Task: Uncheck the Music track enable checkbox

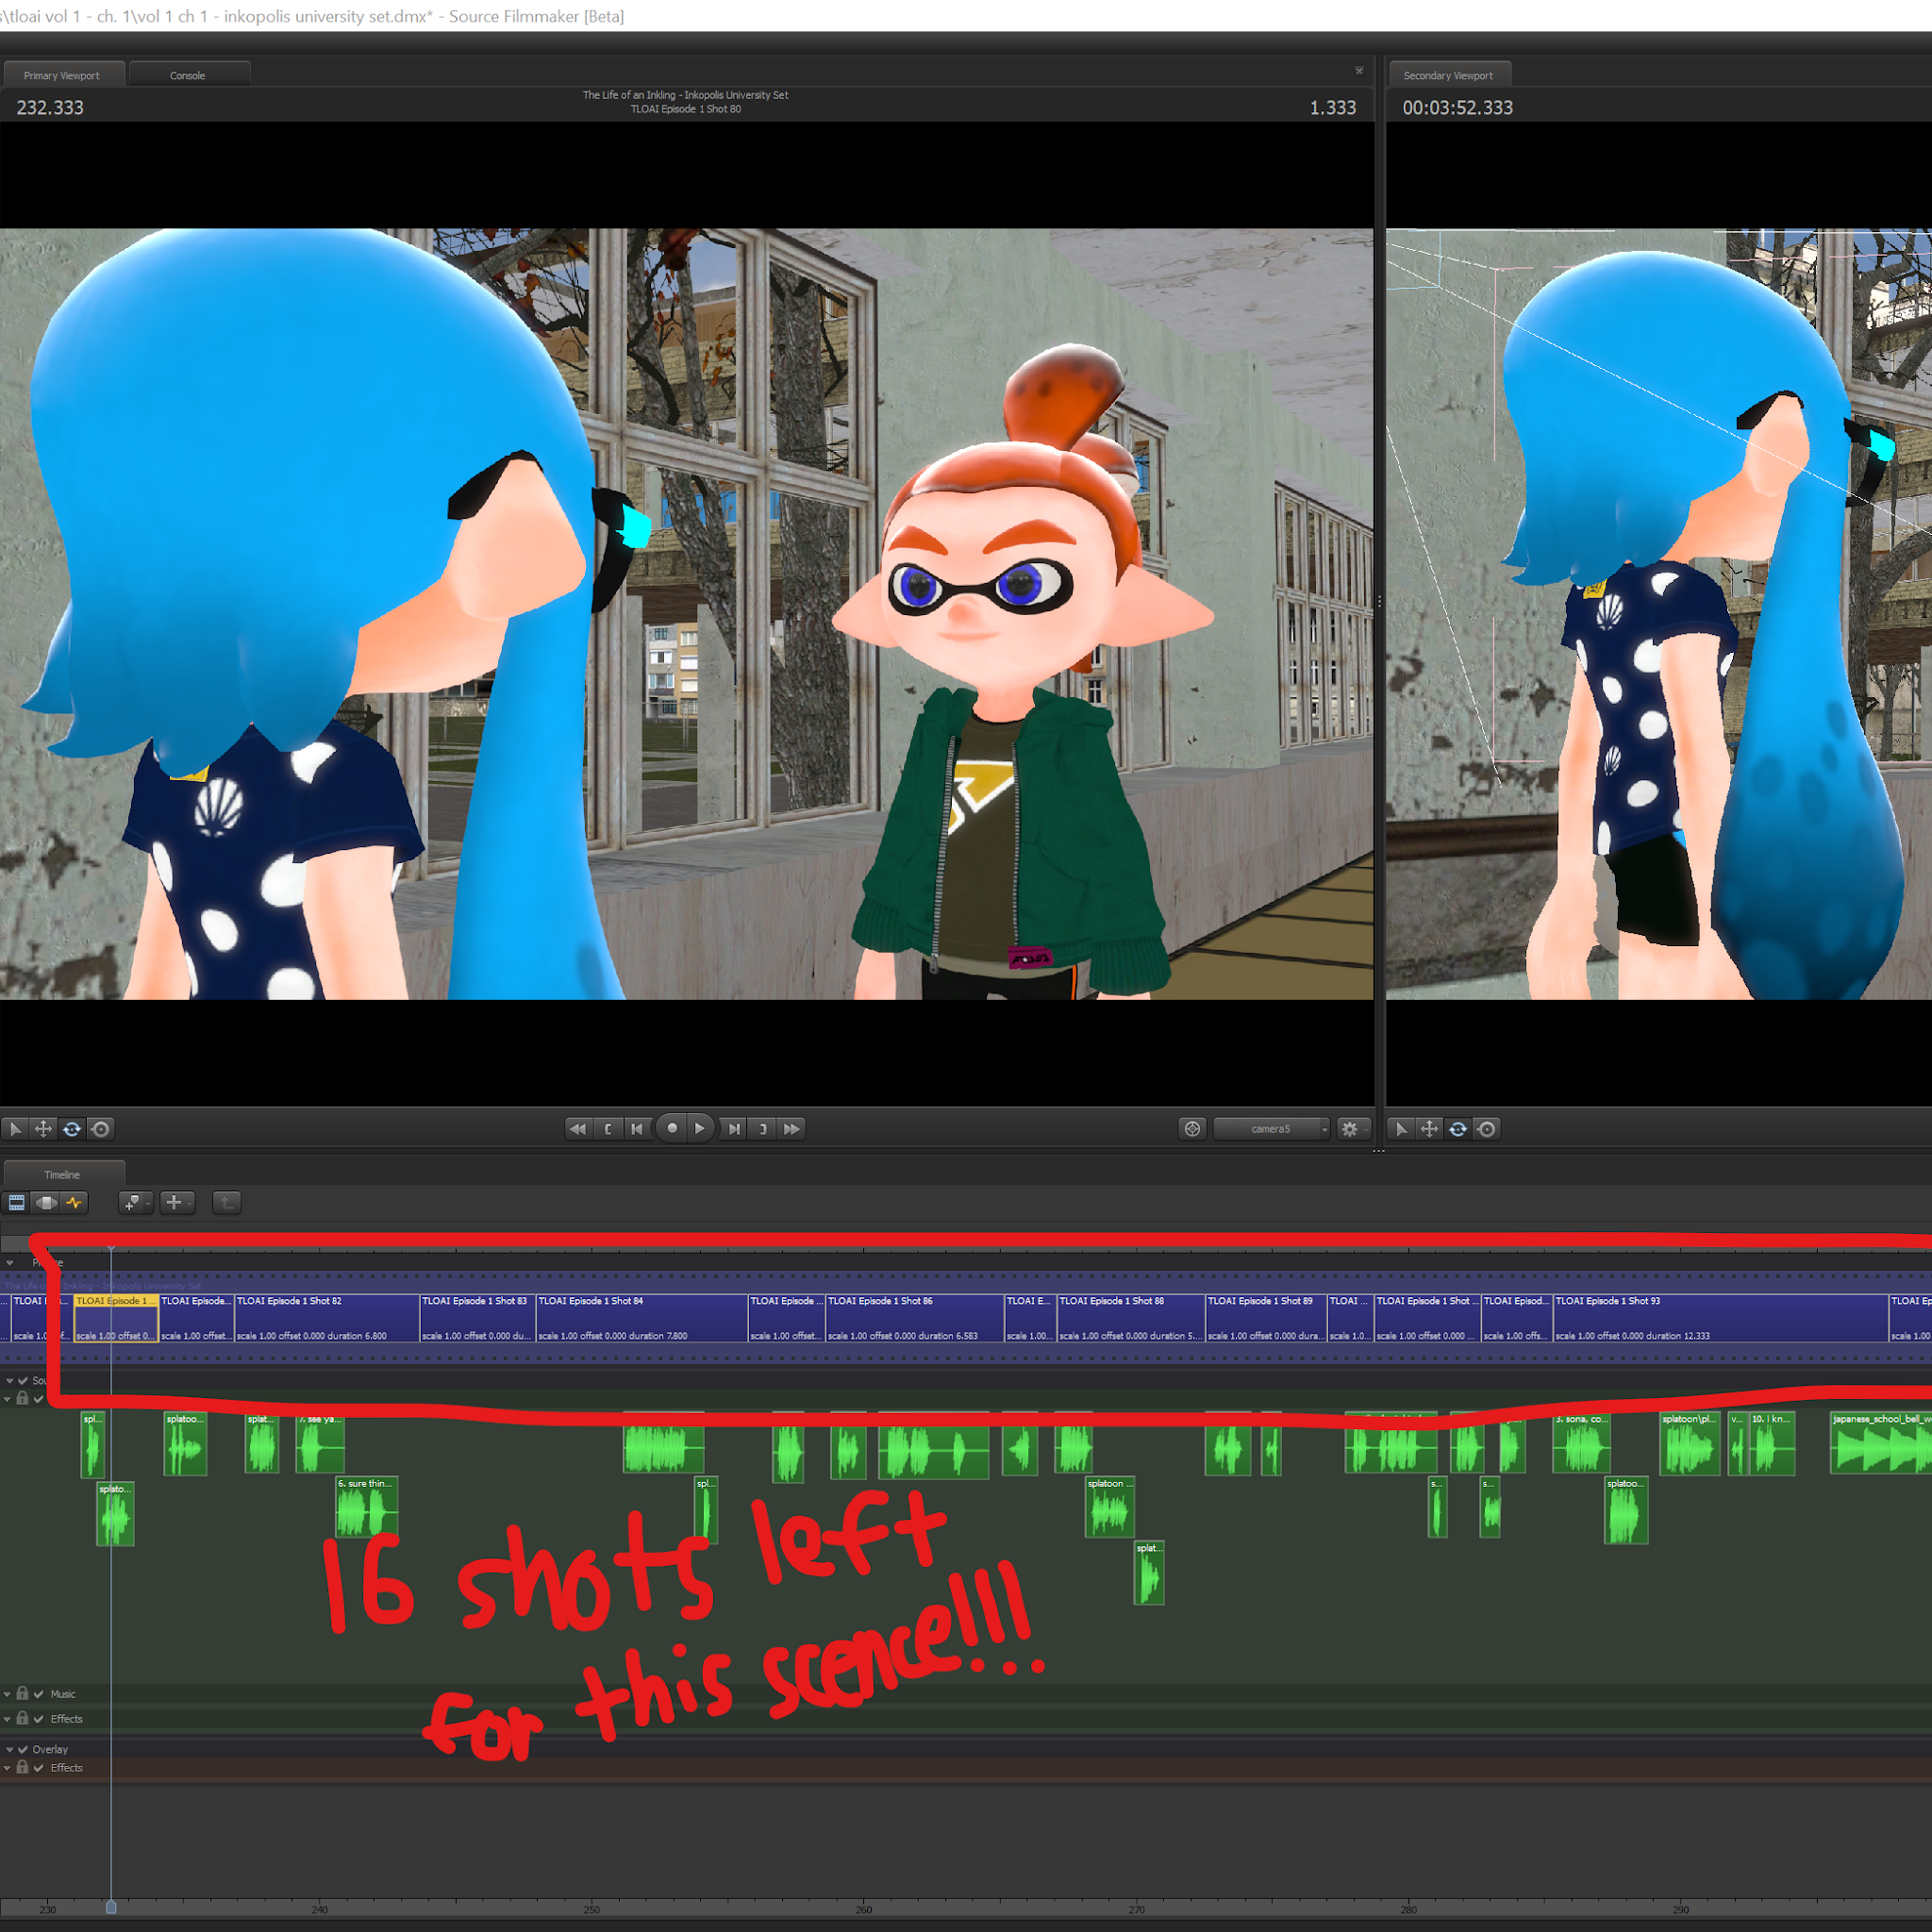Action: 39,1694
